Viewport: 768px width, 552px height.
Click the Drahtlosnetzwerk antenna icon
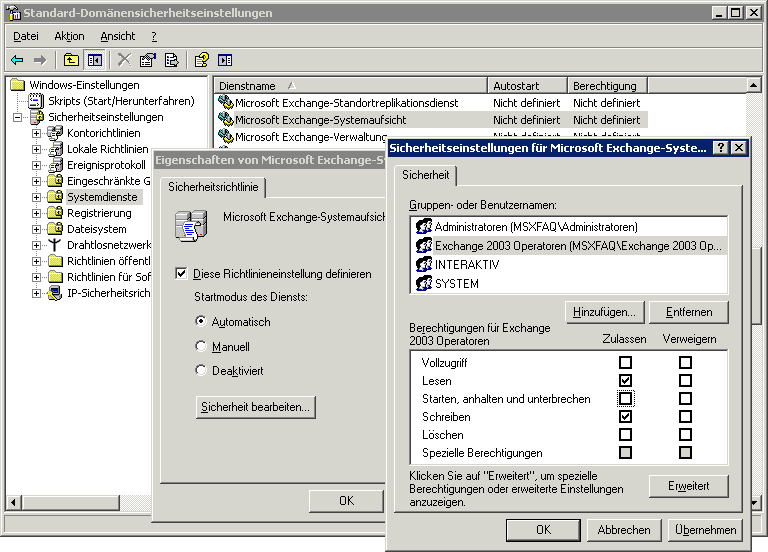coord(54,245)
